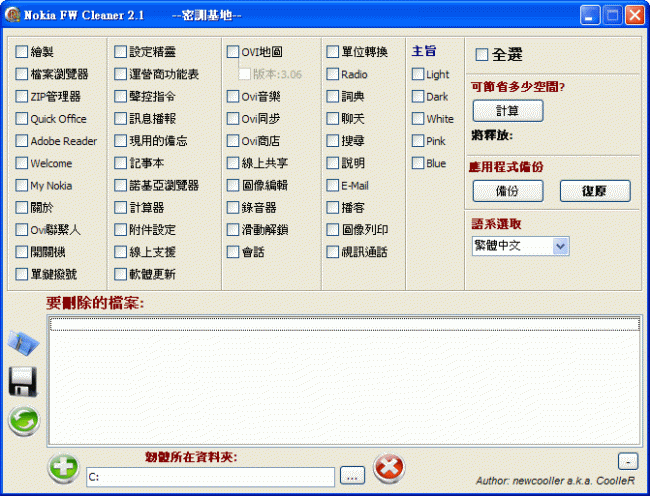This screenshot has height=496, width=650.
Task: Click the green circular refresh icon
Action: tap(23, 420)
